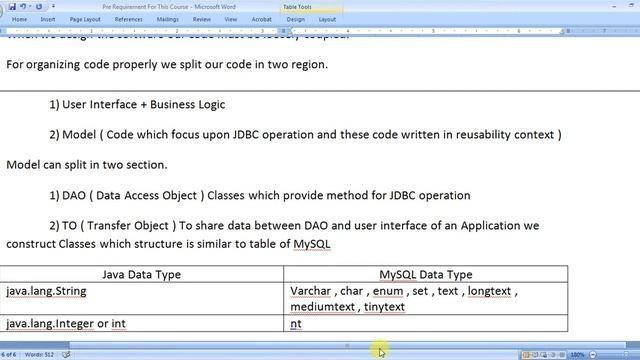Click the underlined word 'MySQL' in paragraph
The width and height of the screenshot is (640, 360).
[312, 244]
